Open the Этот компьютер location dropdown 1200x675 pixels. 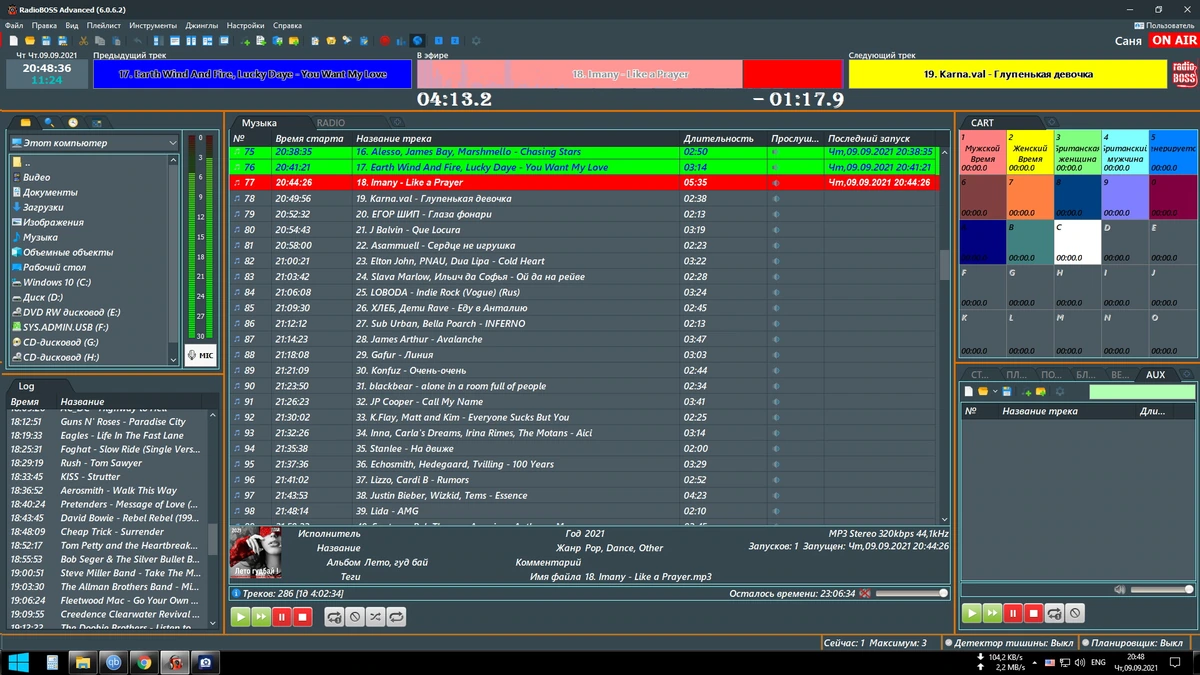coord(94,143)
